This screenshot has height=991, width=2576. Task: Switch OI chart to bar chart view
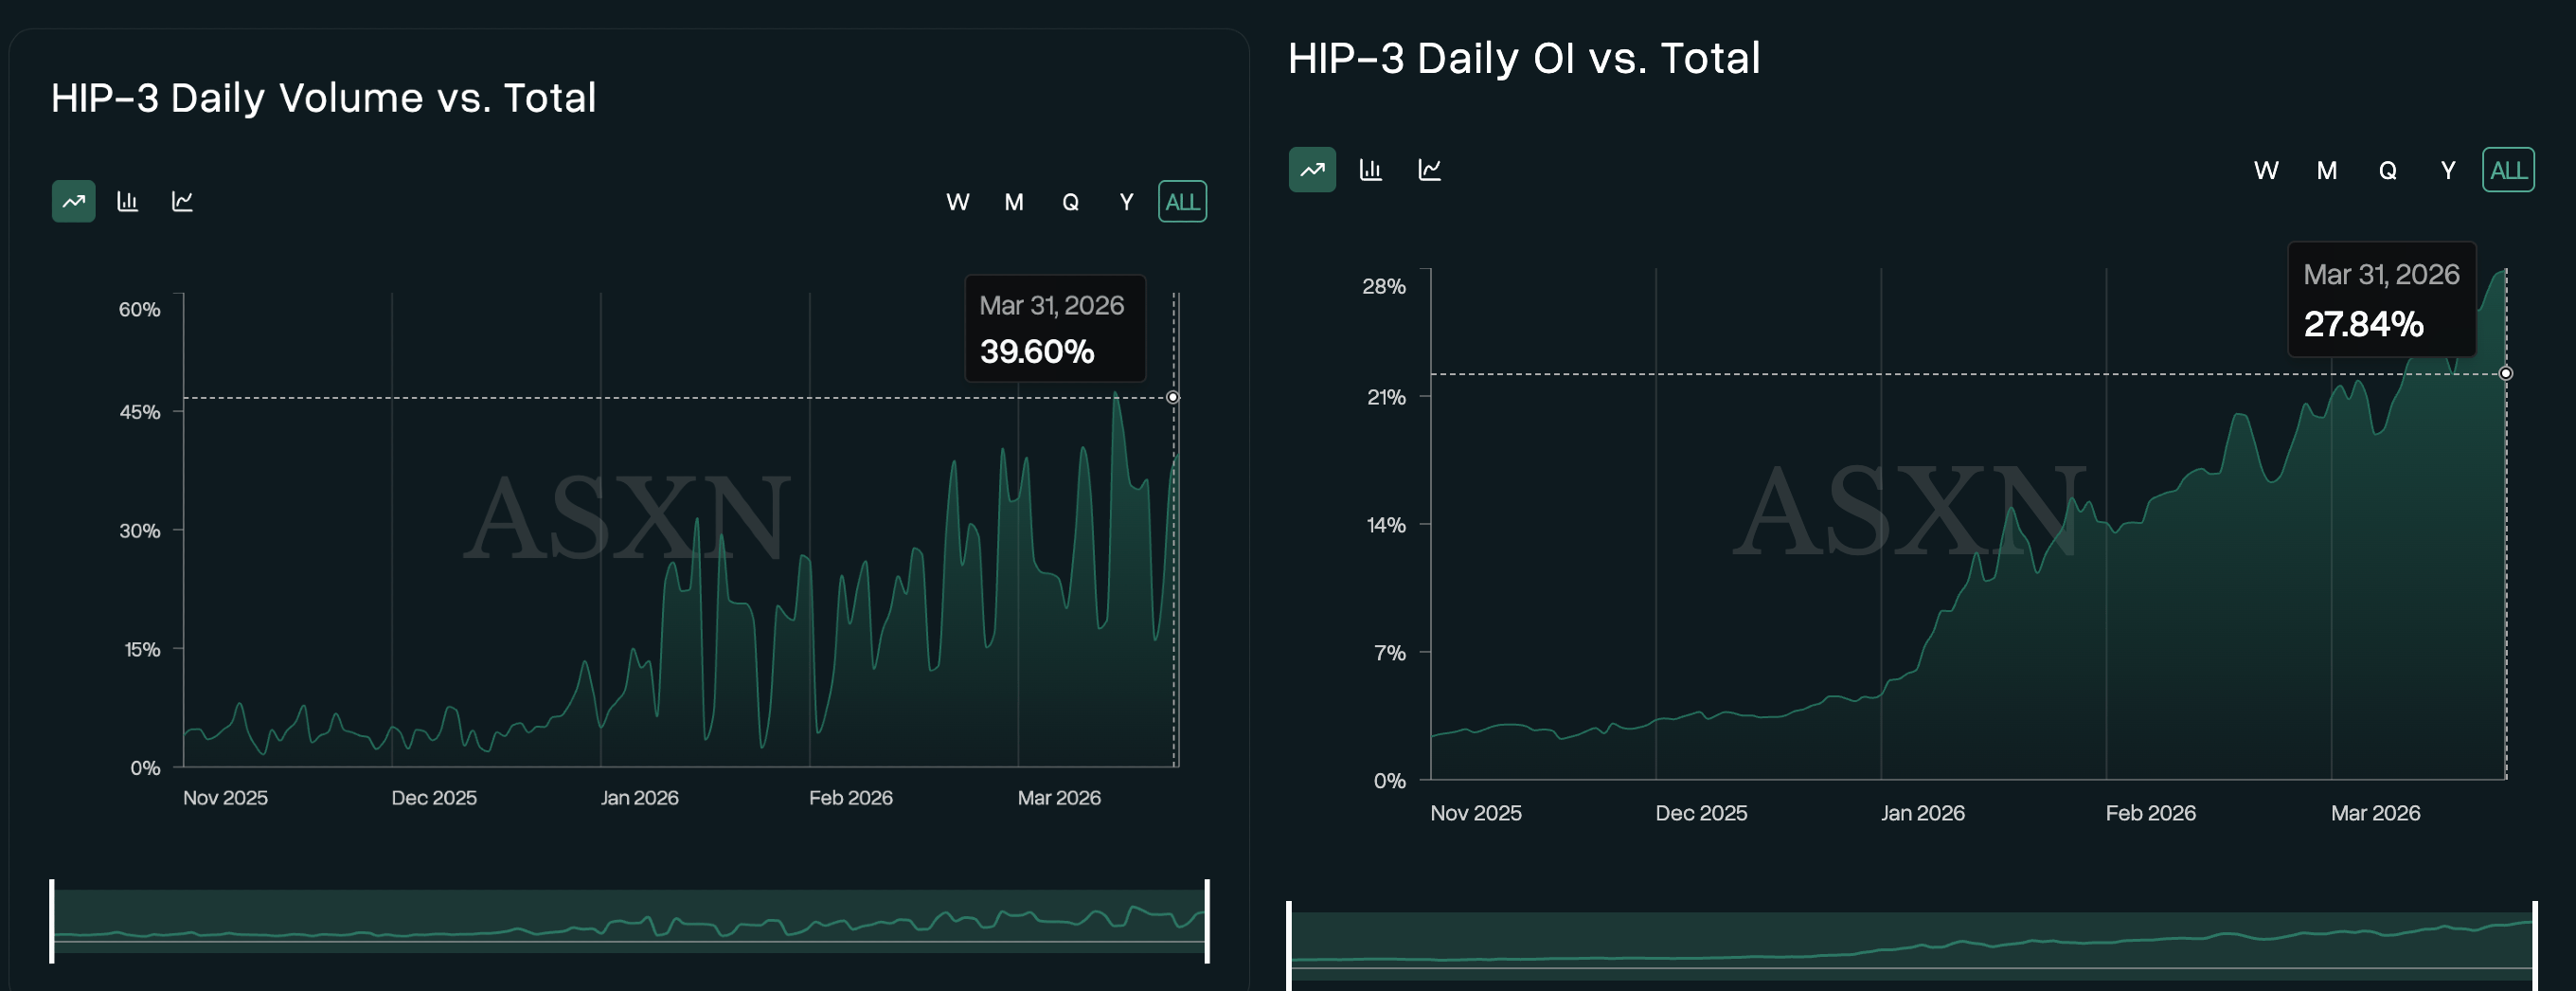coord(1370,169)
